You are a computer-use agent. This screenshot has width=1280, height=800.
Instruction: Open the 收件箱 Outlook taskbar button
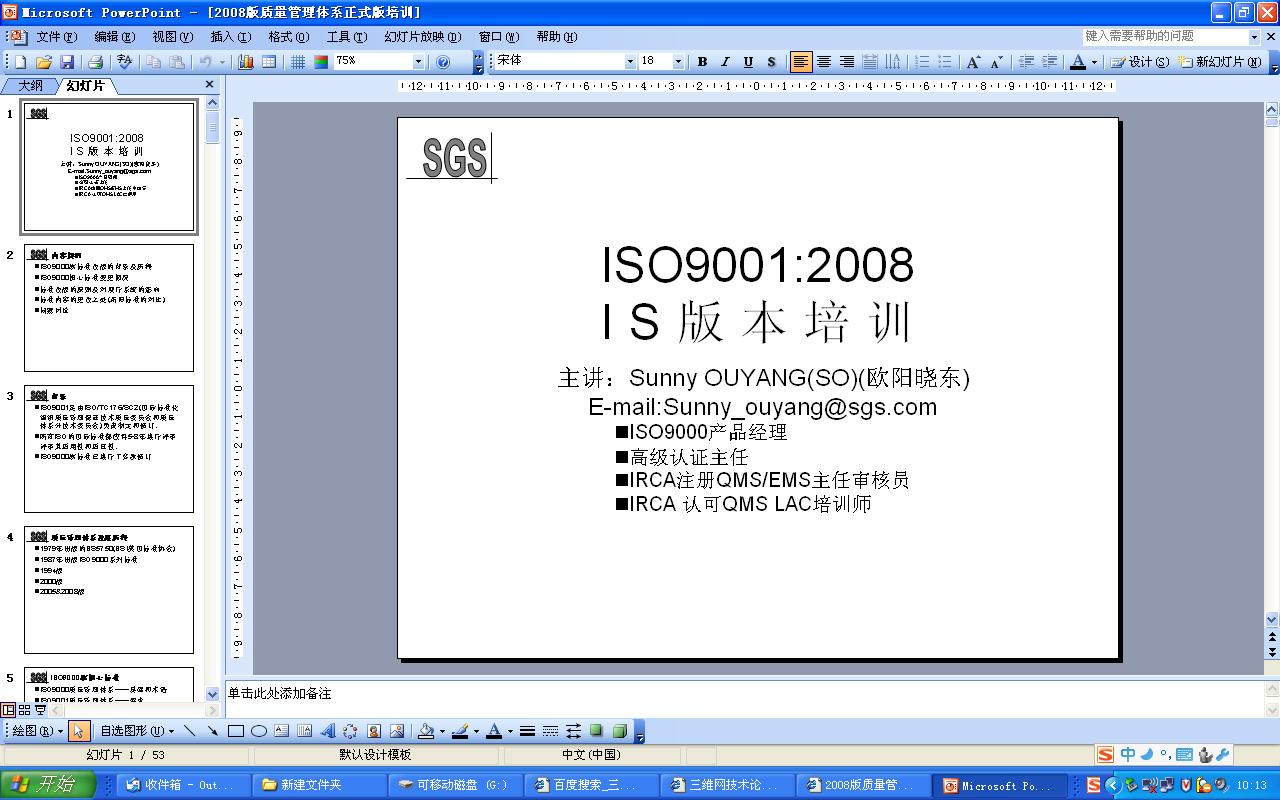(x=183, y=785)
